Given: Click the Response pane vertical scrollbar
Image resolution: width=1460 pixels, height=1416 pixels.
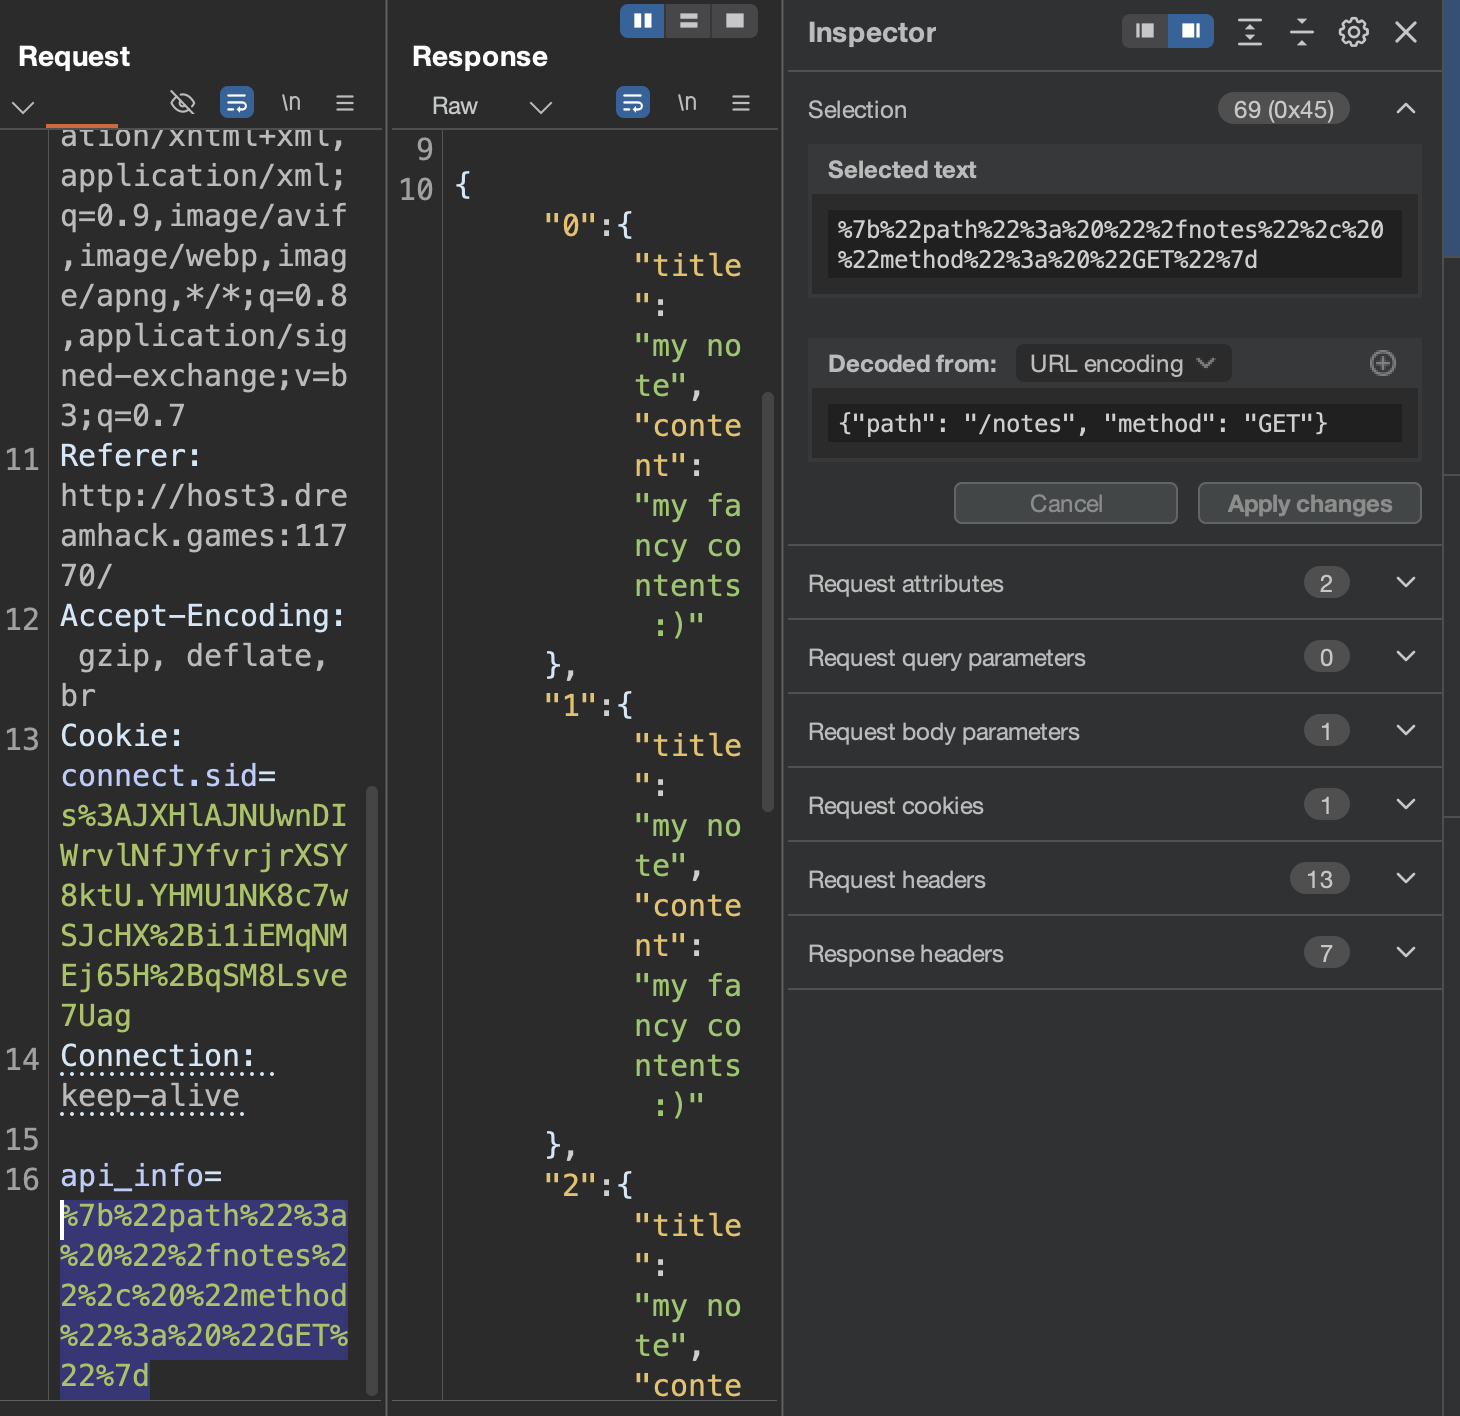Looking at the screenshot, I should click(x=768, y=601).
